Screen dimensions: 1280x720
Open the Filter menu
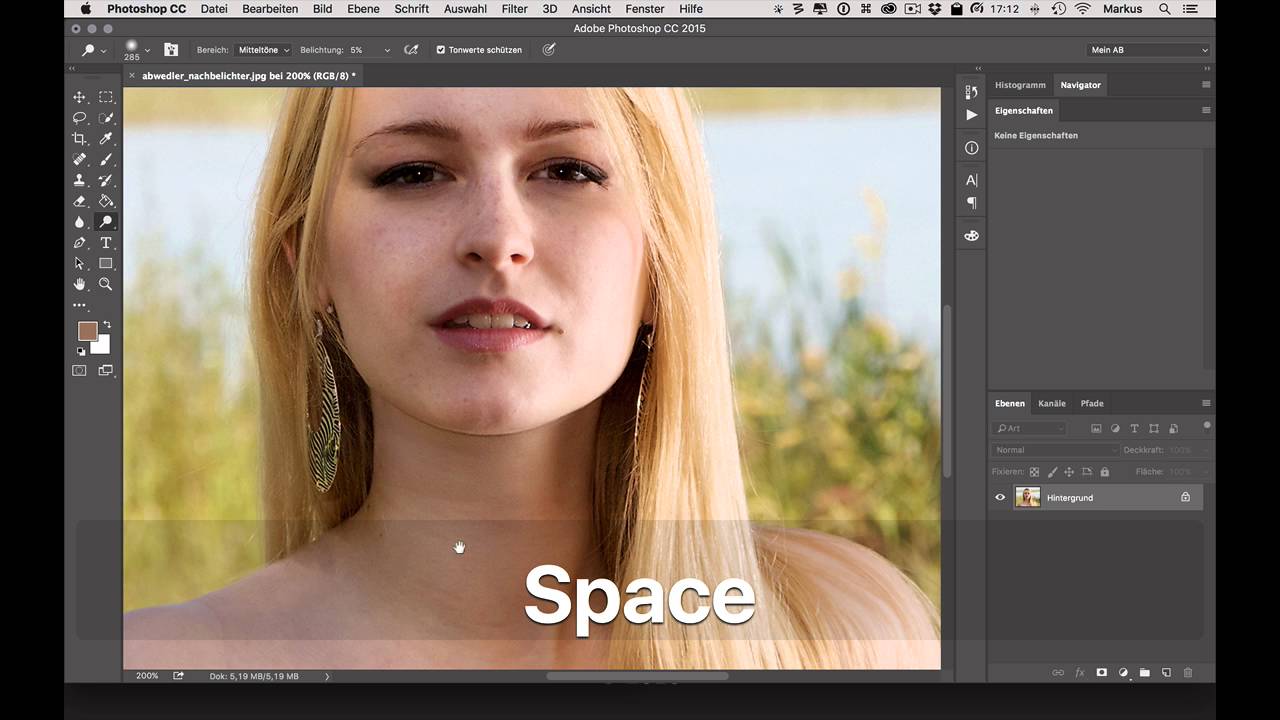point(515,9)
